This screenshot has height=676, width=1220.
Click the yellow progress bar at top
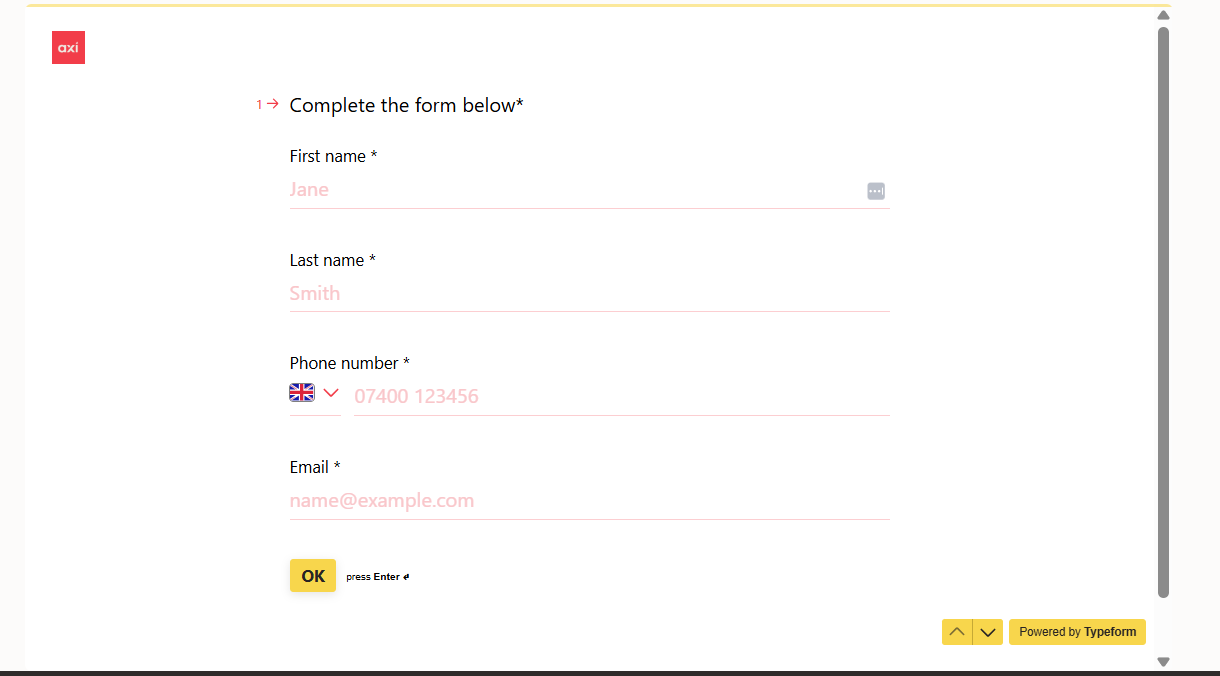click(x=598, y=6)
